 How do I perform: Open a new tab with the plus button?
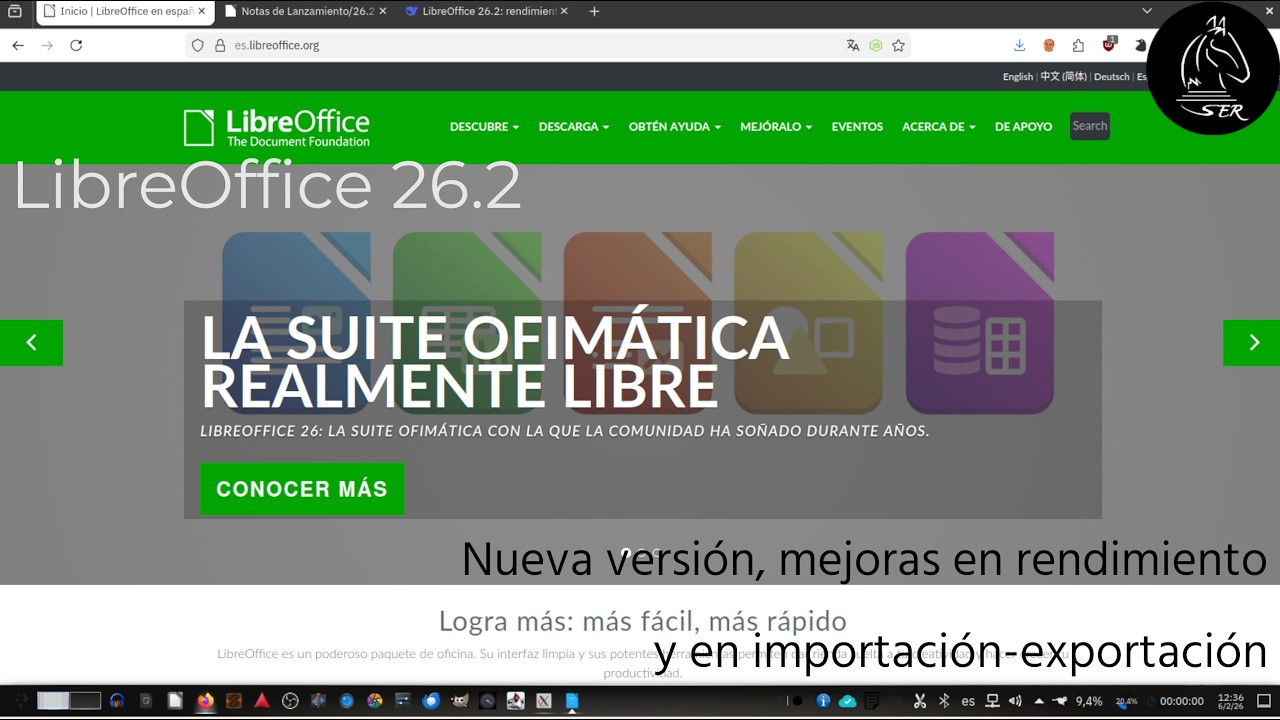594,11
